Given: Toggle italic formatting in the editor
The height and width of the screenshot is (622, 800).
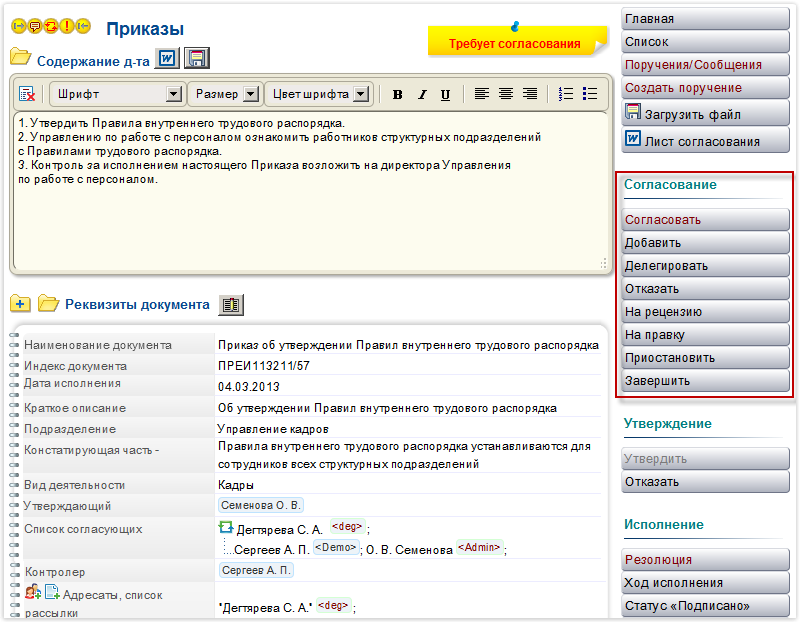Looking at the screenshot, I should click(421, 93).
